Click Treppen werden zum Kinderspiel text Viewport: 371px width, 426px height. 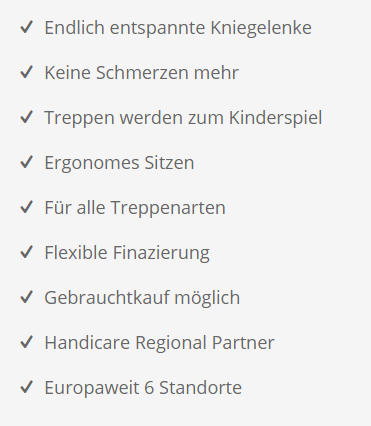point(183,118)
